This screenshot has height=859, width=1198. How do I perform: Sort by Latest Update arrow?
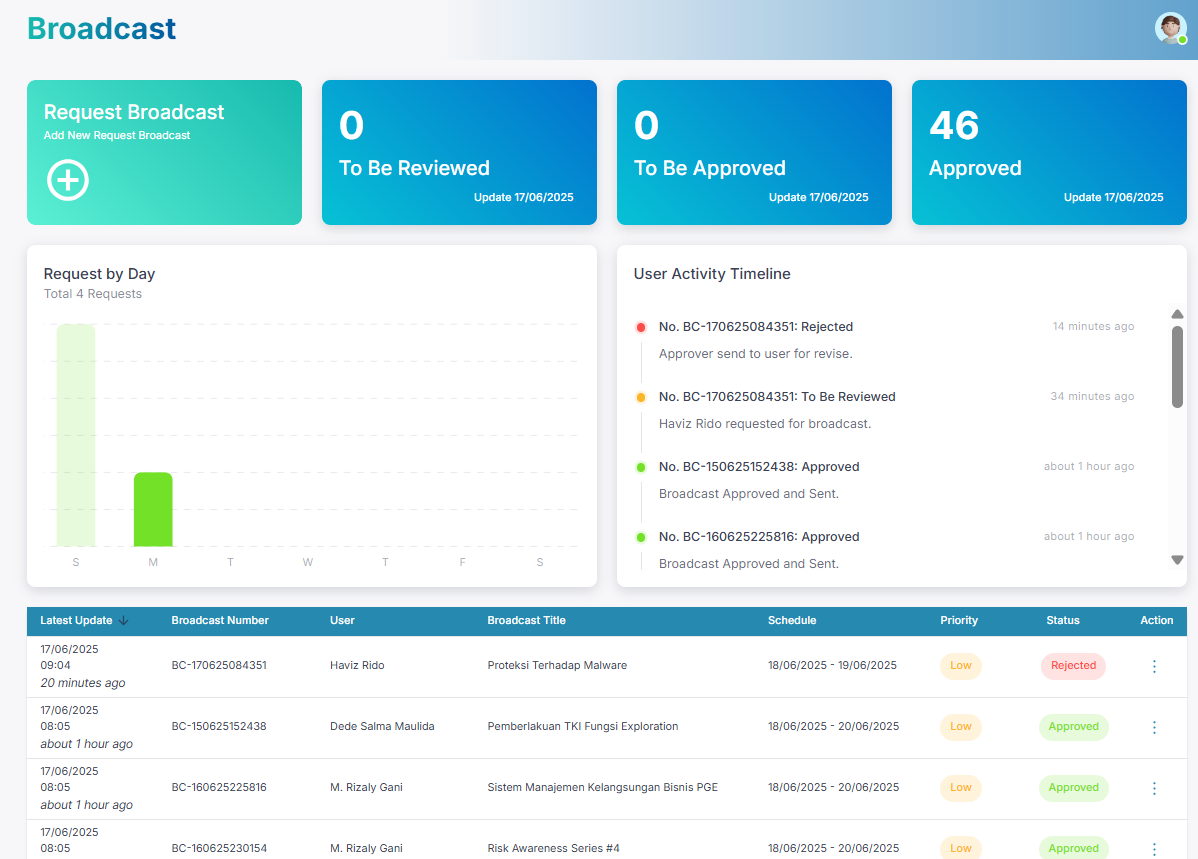[124, 621]
